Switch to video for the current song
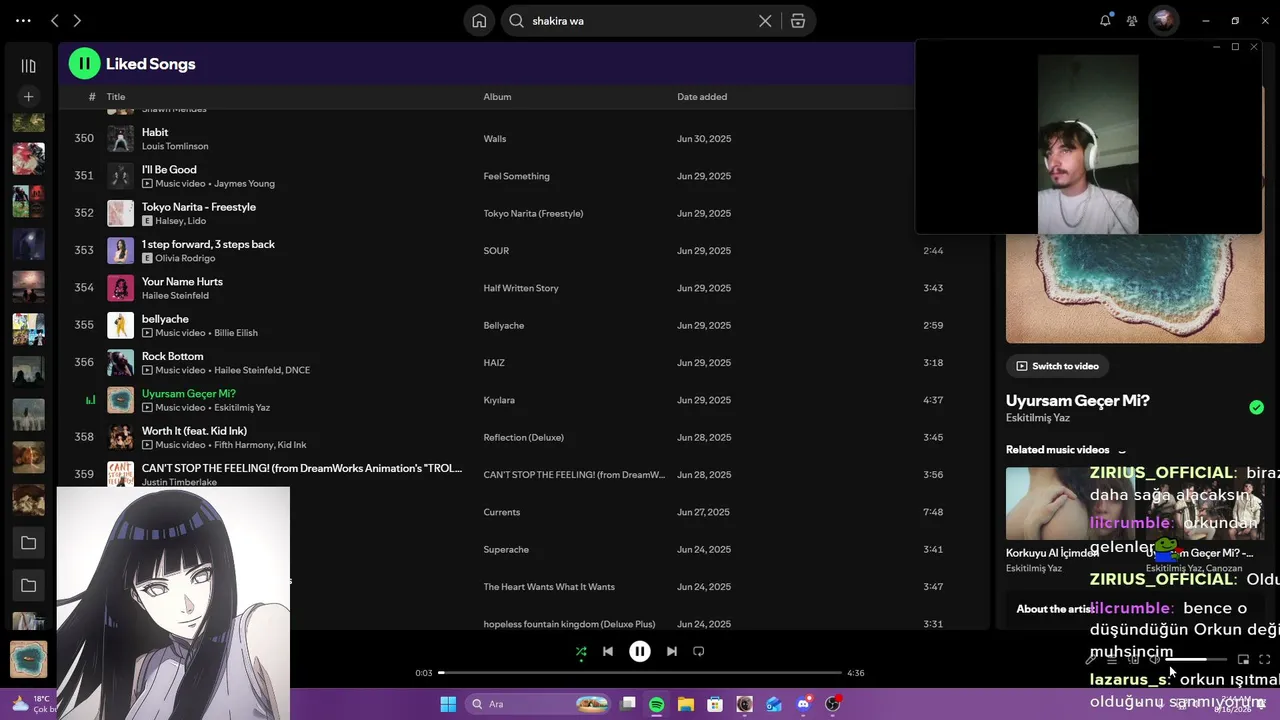 tap(1057, 366)
